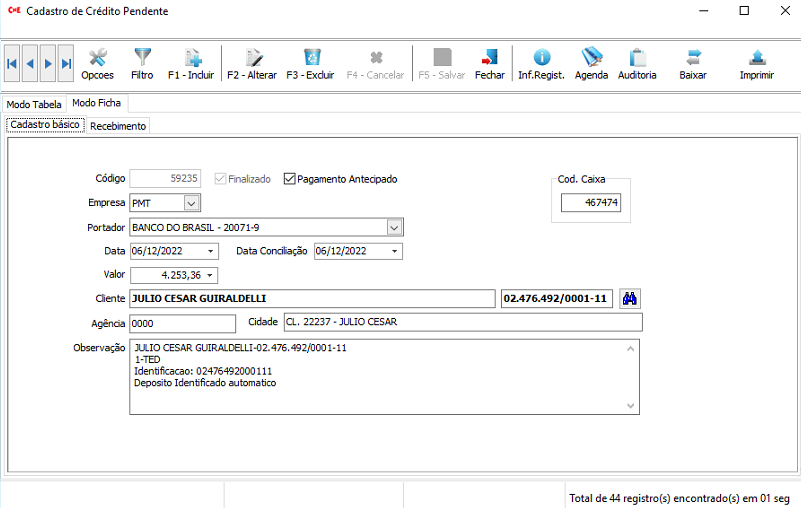
Task: Open the Data Conciliação date picker
Action: 395,251
